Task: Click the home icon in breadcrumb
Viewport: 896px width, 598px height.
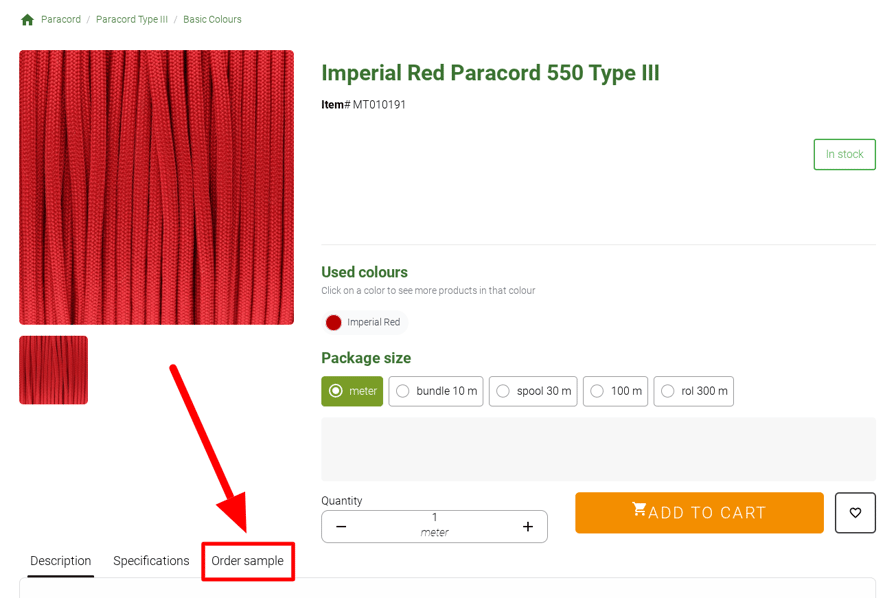Action: pyautogui.click(x=27, y=20)
